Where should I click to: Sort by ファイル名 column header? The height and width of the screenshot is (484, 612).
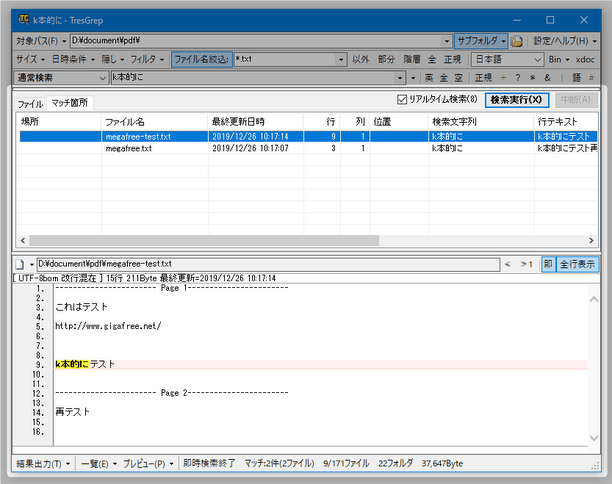154,122
